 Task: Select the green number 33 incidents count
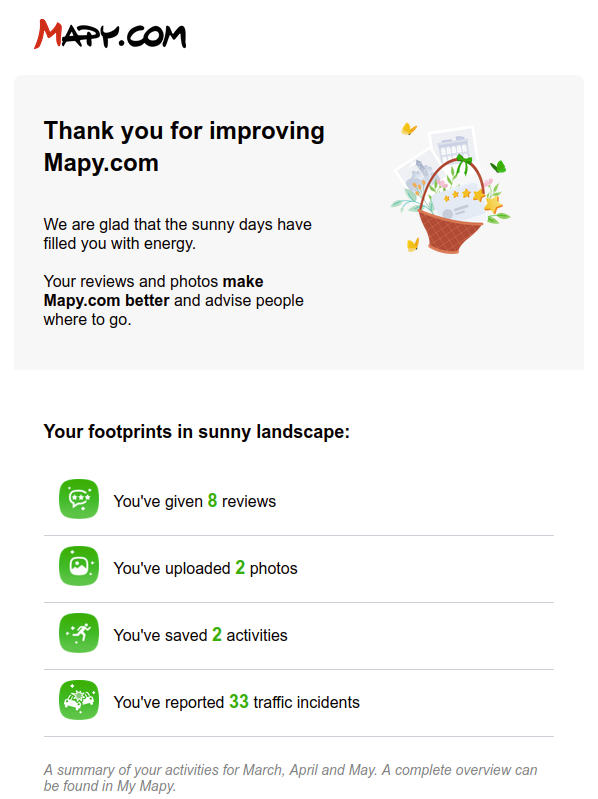point(239,701)
